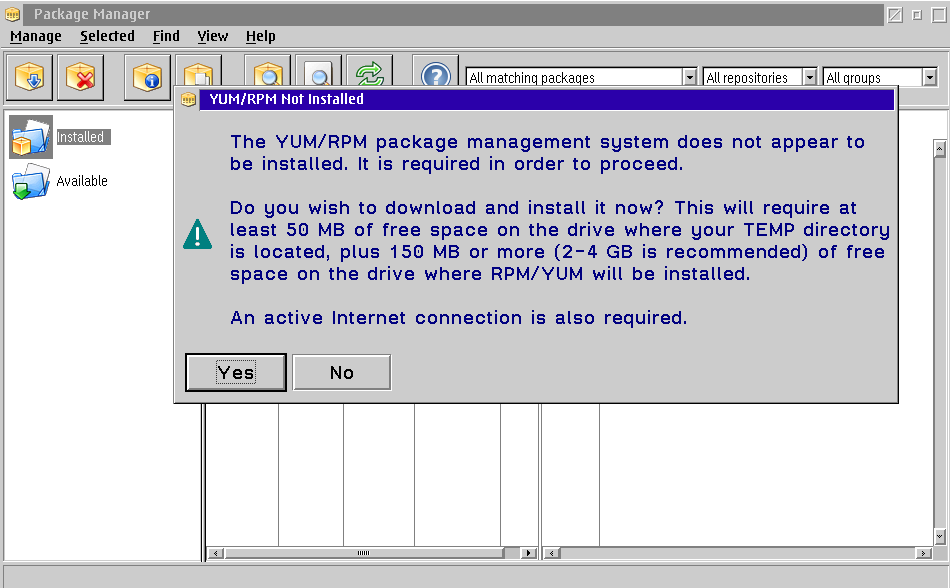The height and width of the screenshot is (588, 950).
Task: Click the window hide button
Action: tap(895, 15)
